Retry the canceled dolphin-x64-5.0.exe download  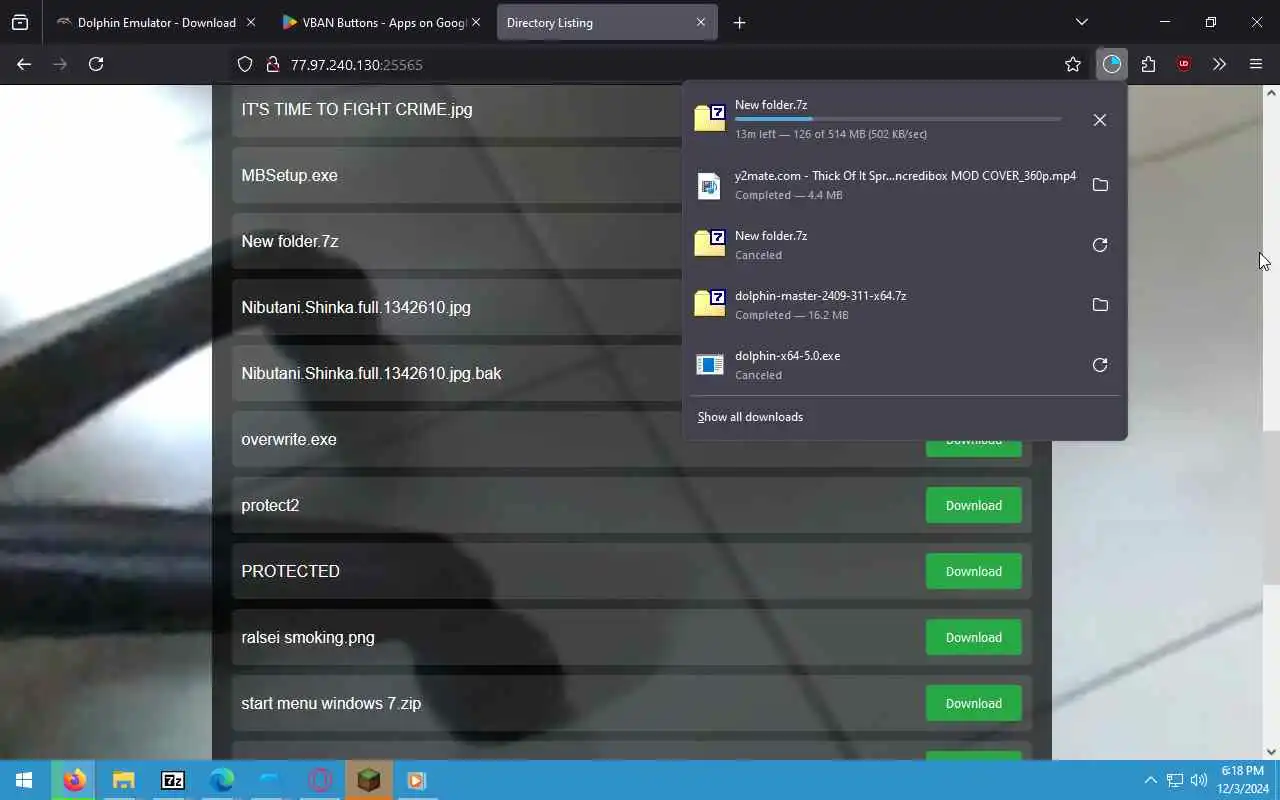point(1100,365)
